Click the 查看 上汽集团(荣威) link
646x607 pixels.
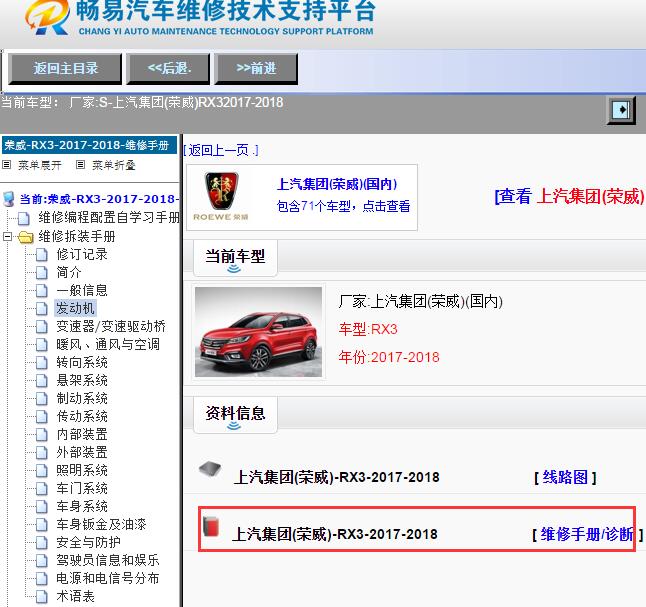click(570, 196)
